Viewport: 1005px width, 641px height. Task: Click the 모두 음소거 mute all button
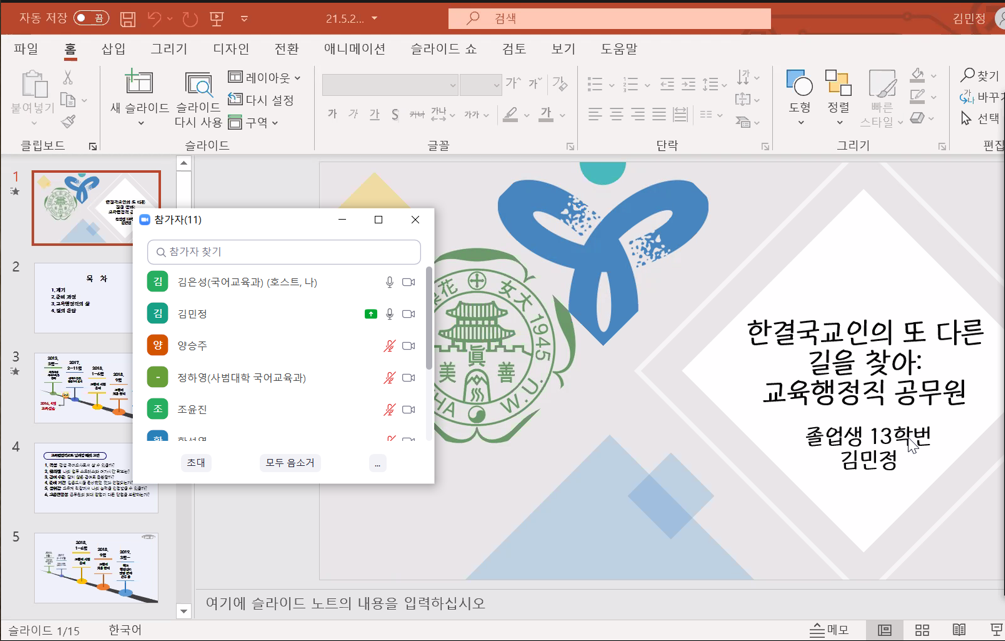[x=290, y=463]
